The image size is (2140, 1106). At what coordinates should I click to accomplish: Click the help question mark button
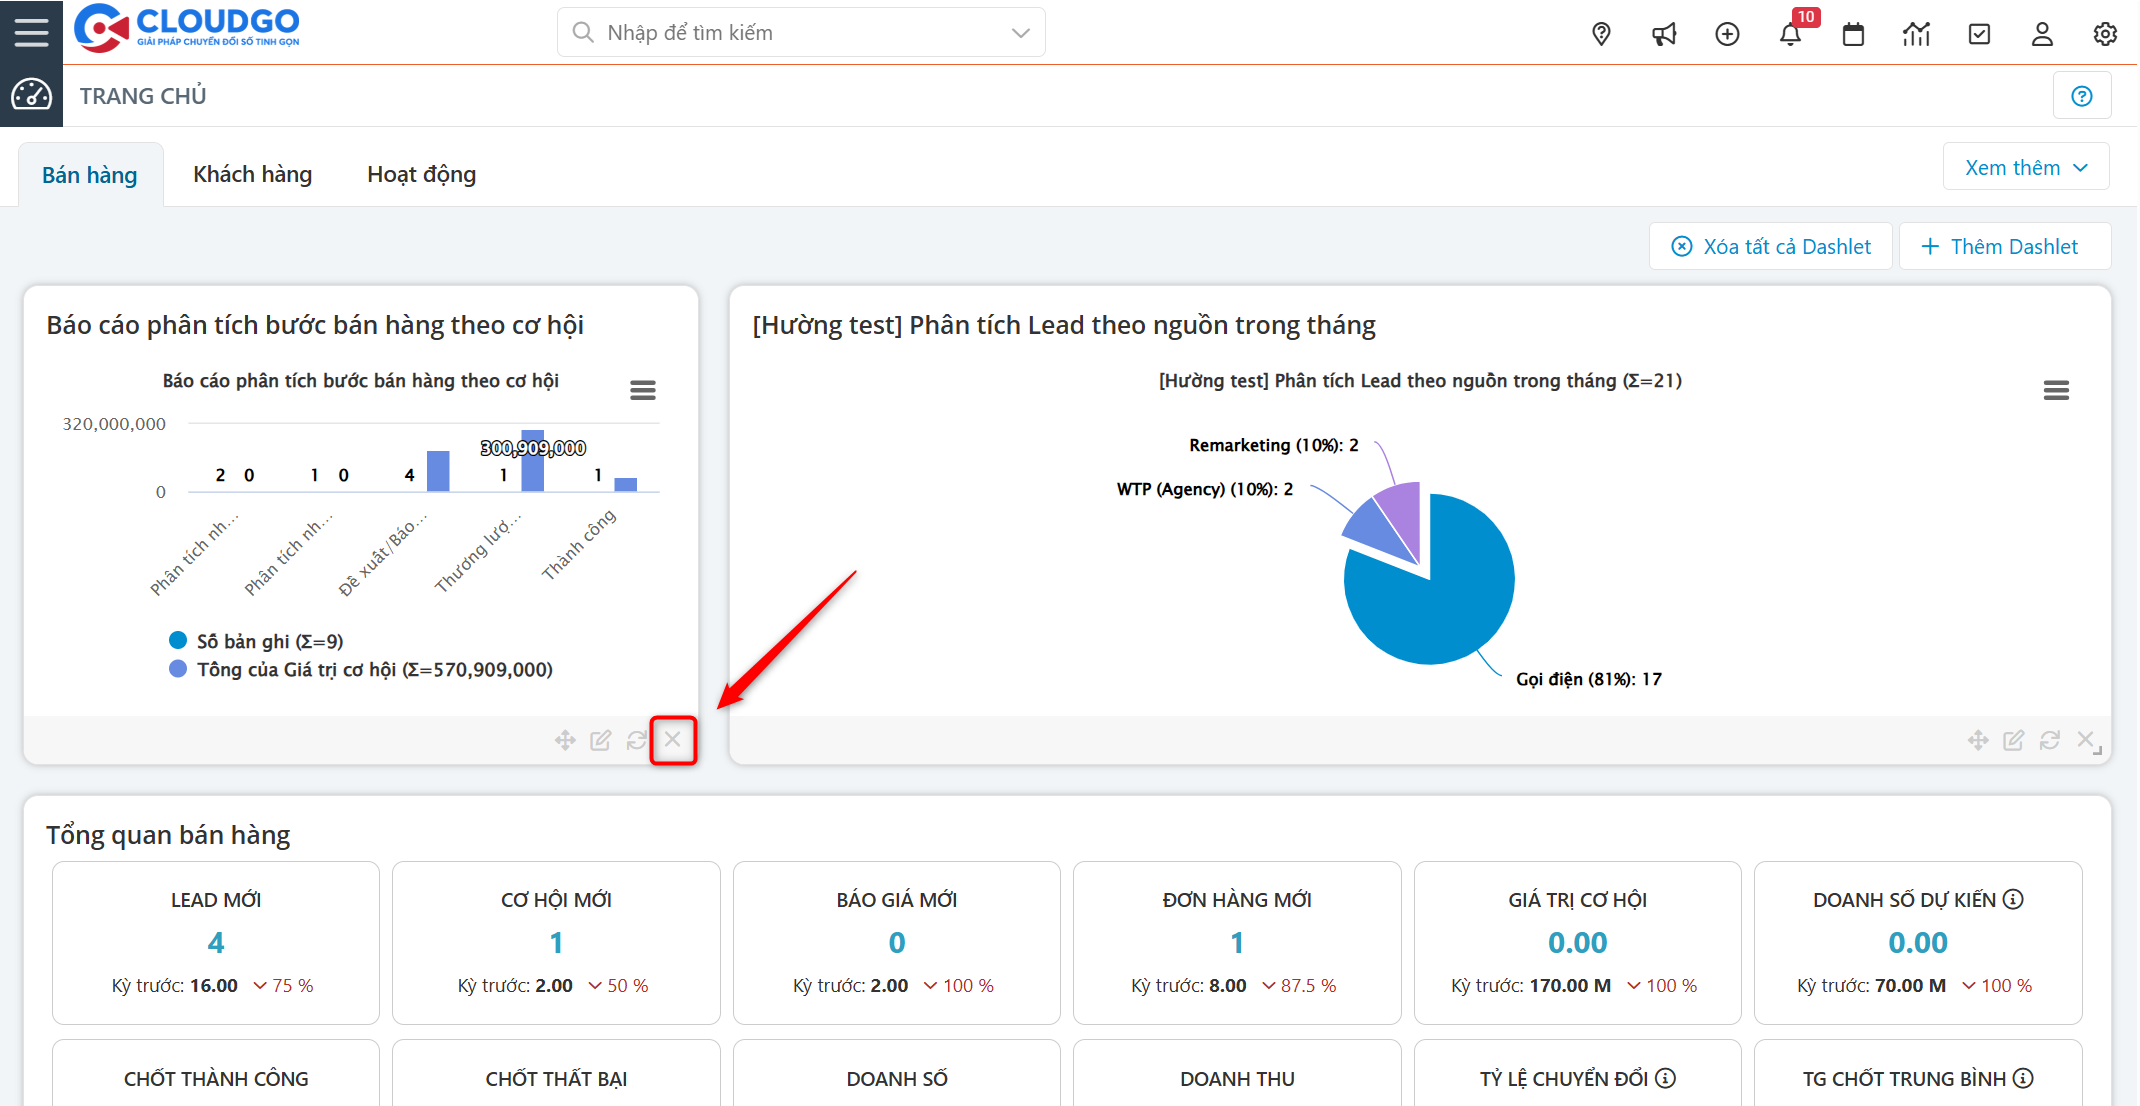(2082, 96)
